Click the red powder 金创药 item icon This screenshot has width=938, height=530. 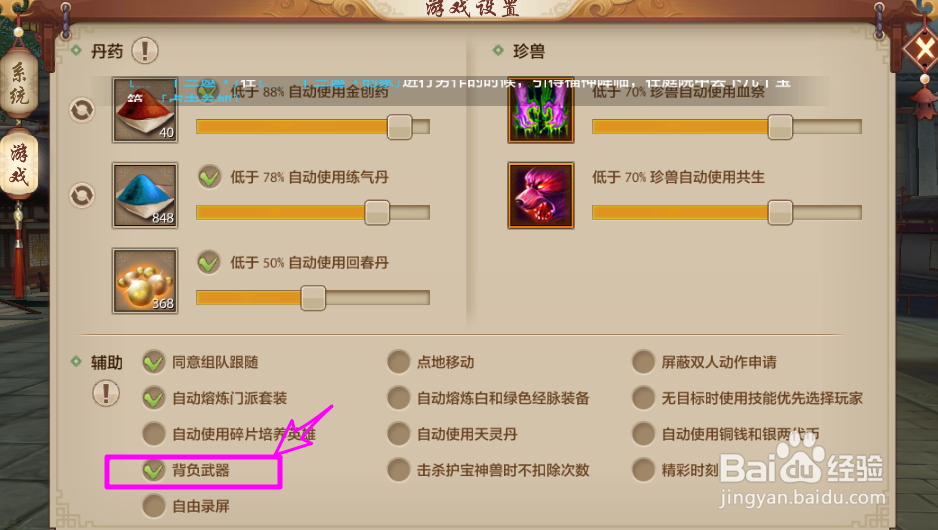click(145, 110)
